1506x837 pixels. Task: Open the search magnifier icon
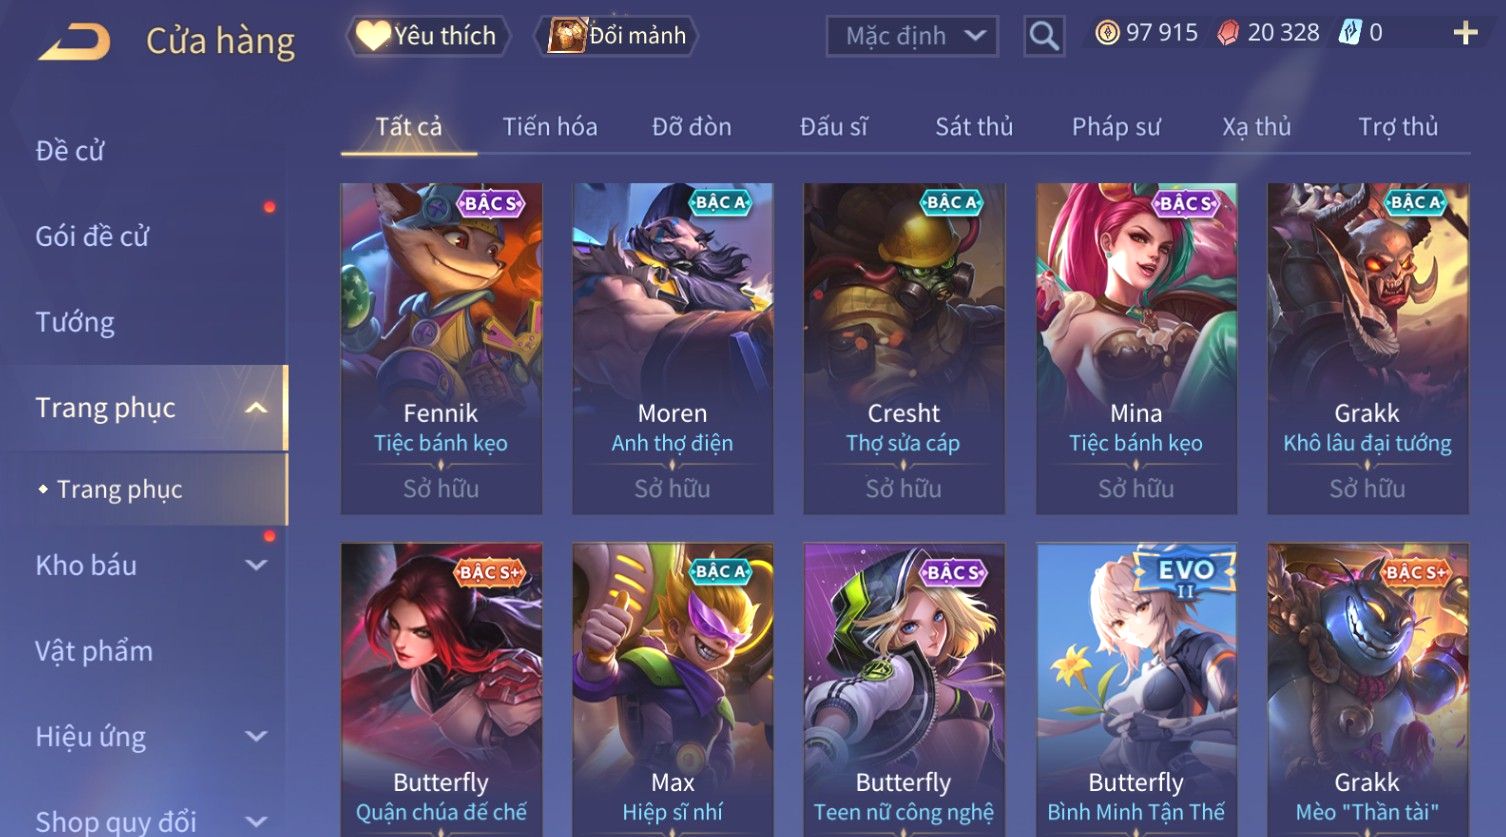click(1044, 37)
